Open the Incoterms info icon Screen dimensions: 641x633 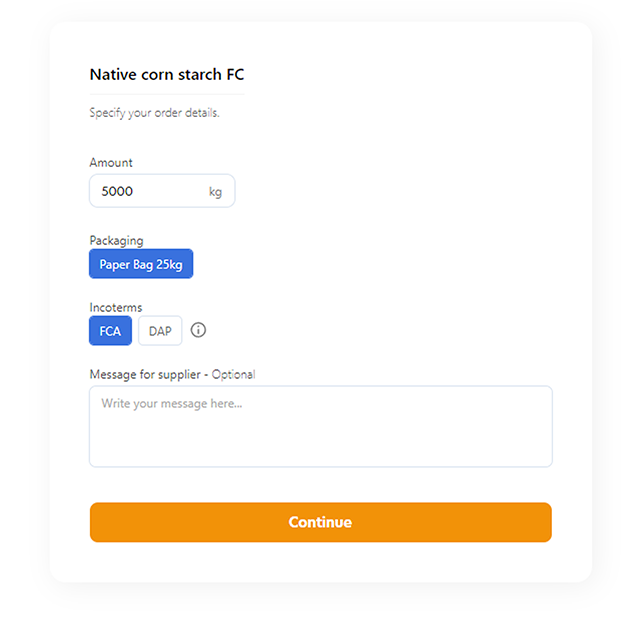point(198,330)
